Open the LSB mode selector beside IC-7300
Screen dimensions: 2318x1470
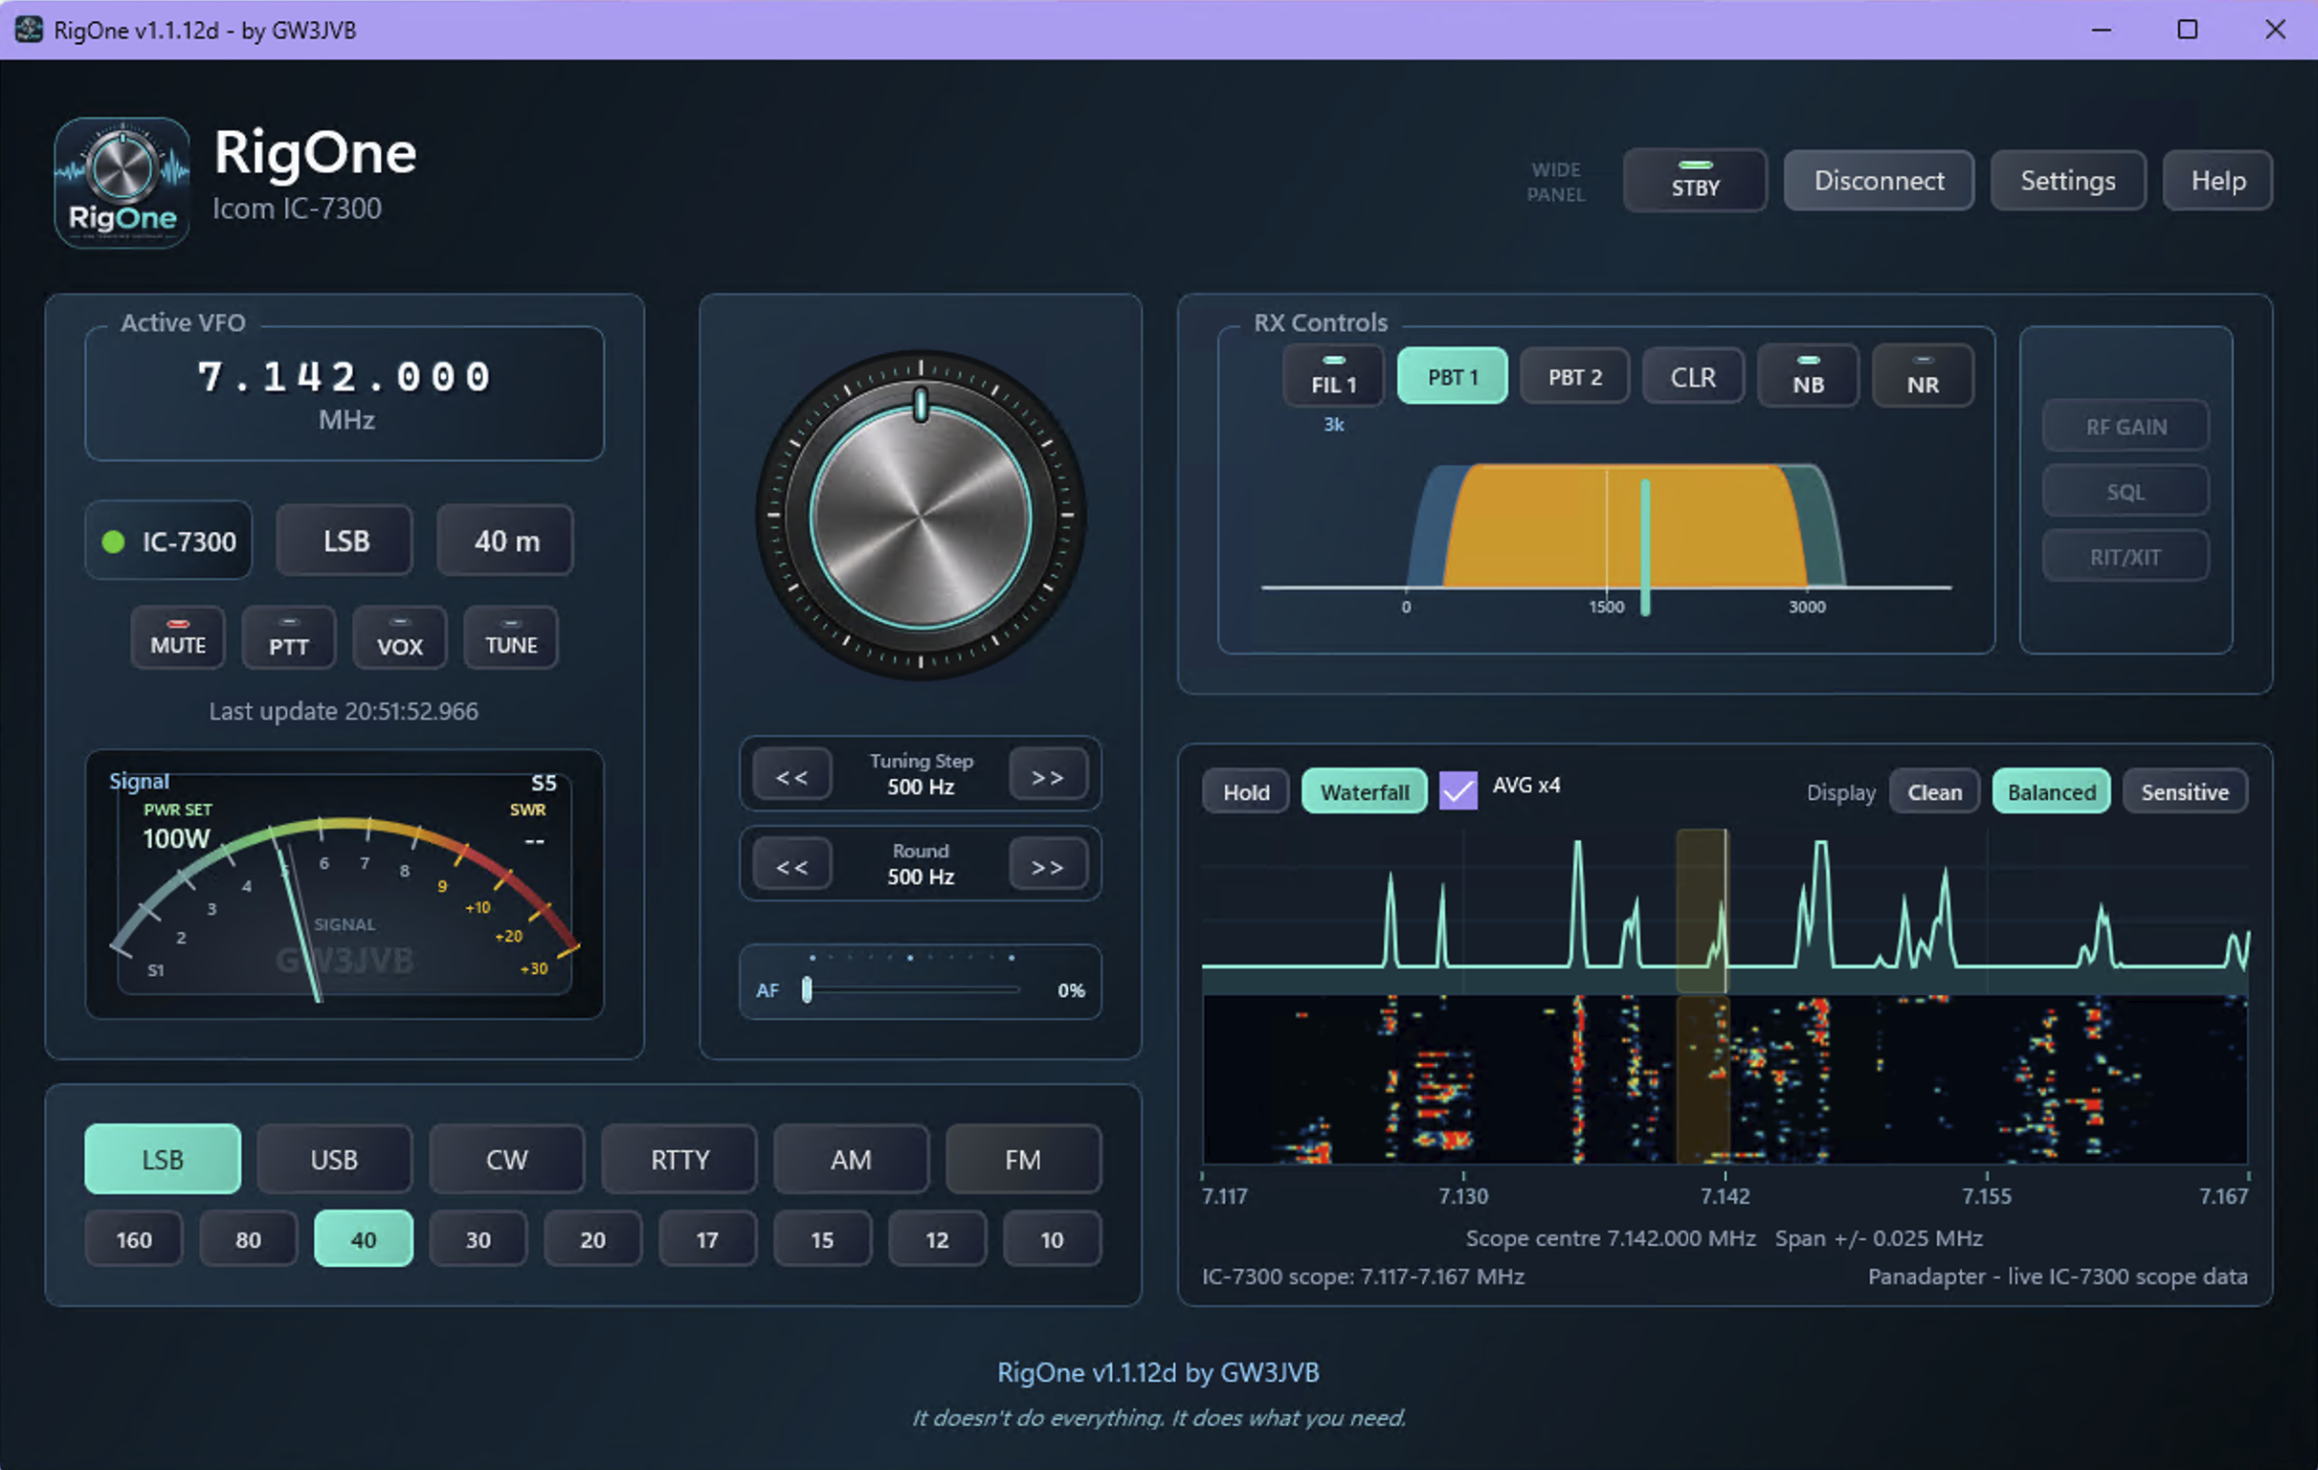pos(345,541)
